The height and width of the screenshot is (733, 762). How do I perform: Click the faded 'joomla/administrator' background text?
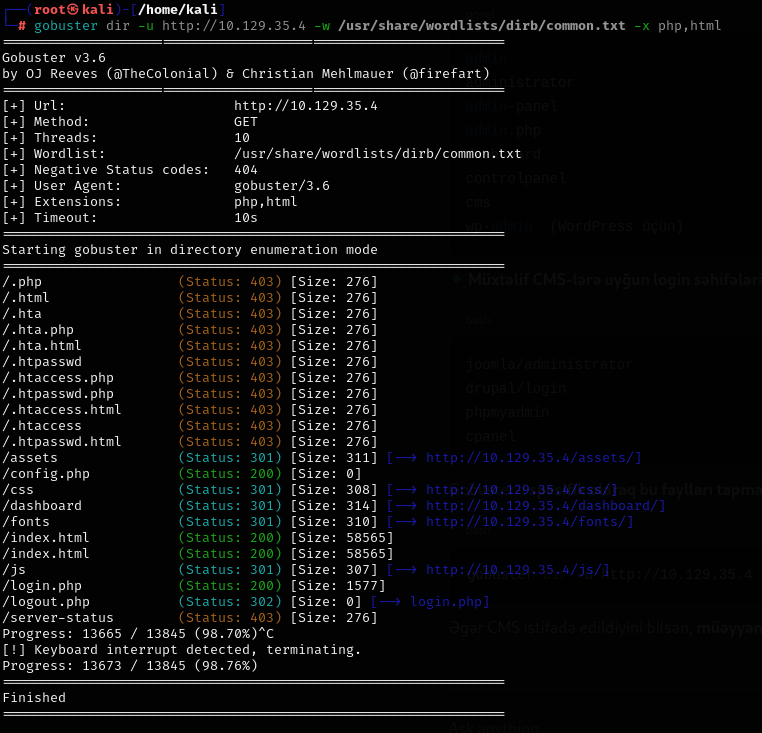click(549, 365)
